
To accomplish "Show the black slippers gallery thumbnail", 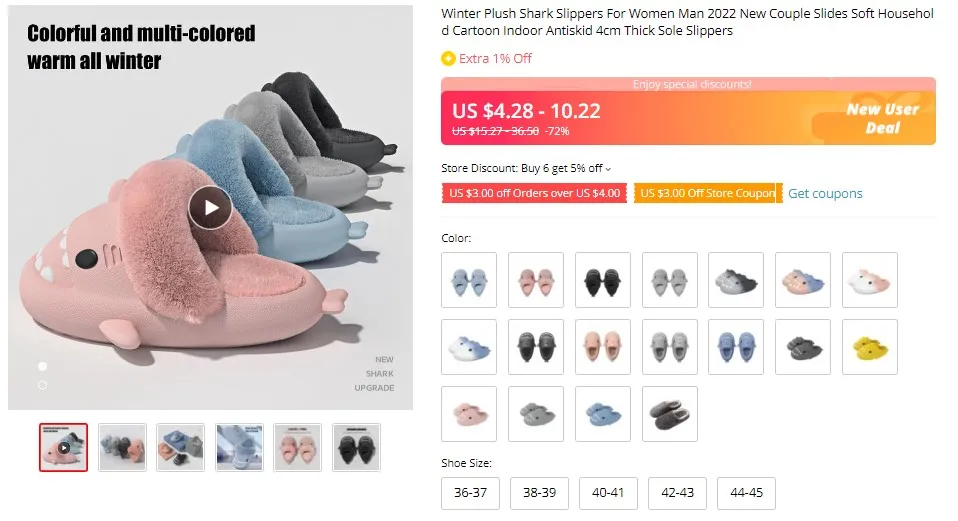I will click(x=356, y=447).
